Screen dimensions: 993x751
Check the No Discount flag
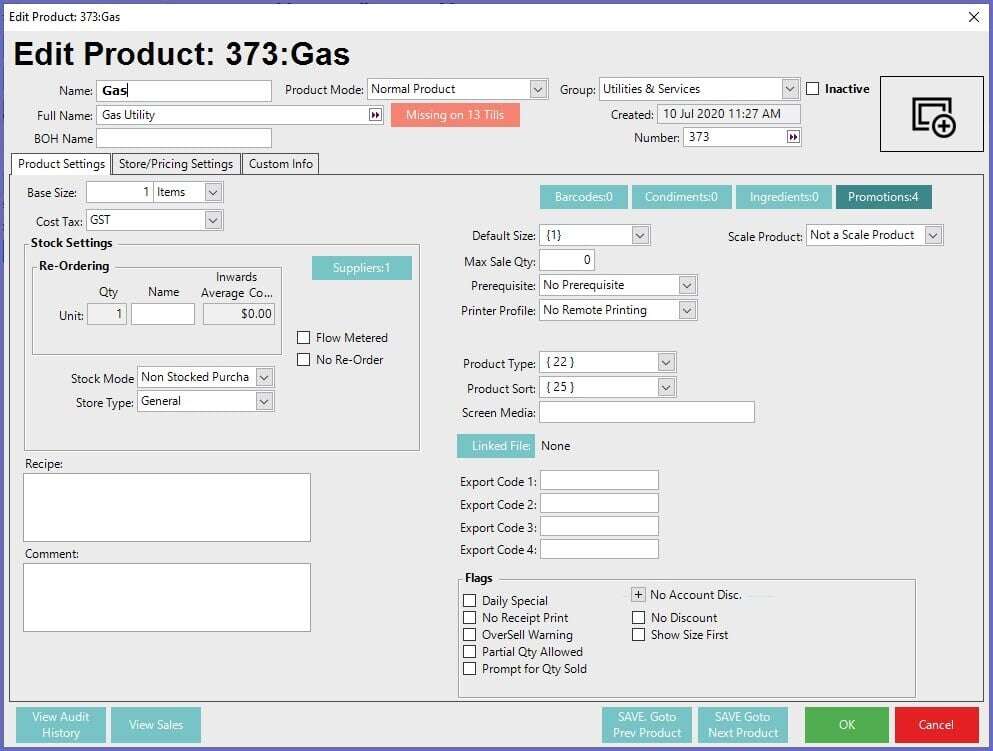(x=639, y=618)
